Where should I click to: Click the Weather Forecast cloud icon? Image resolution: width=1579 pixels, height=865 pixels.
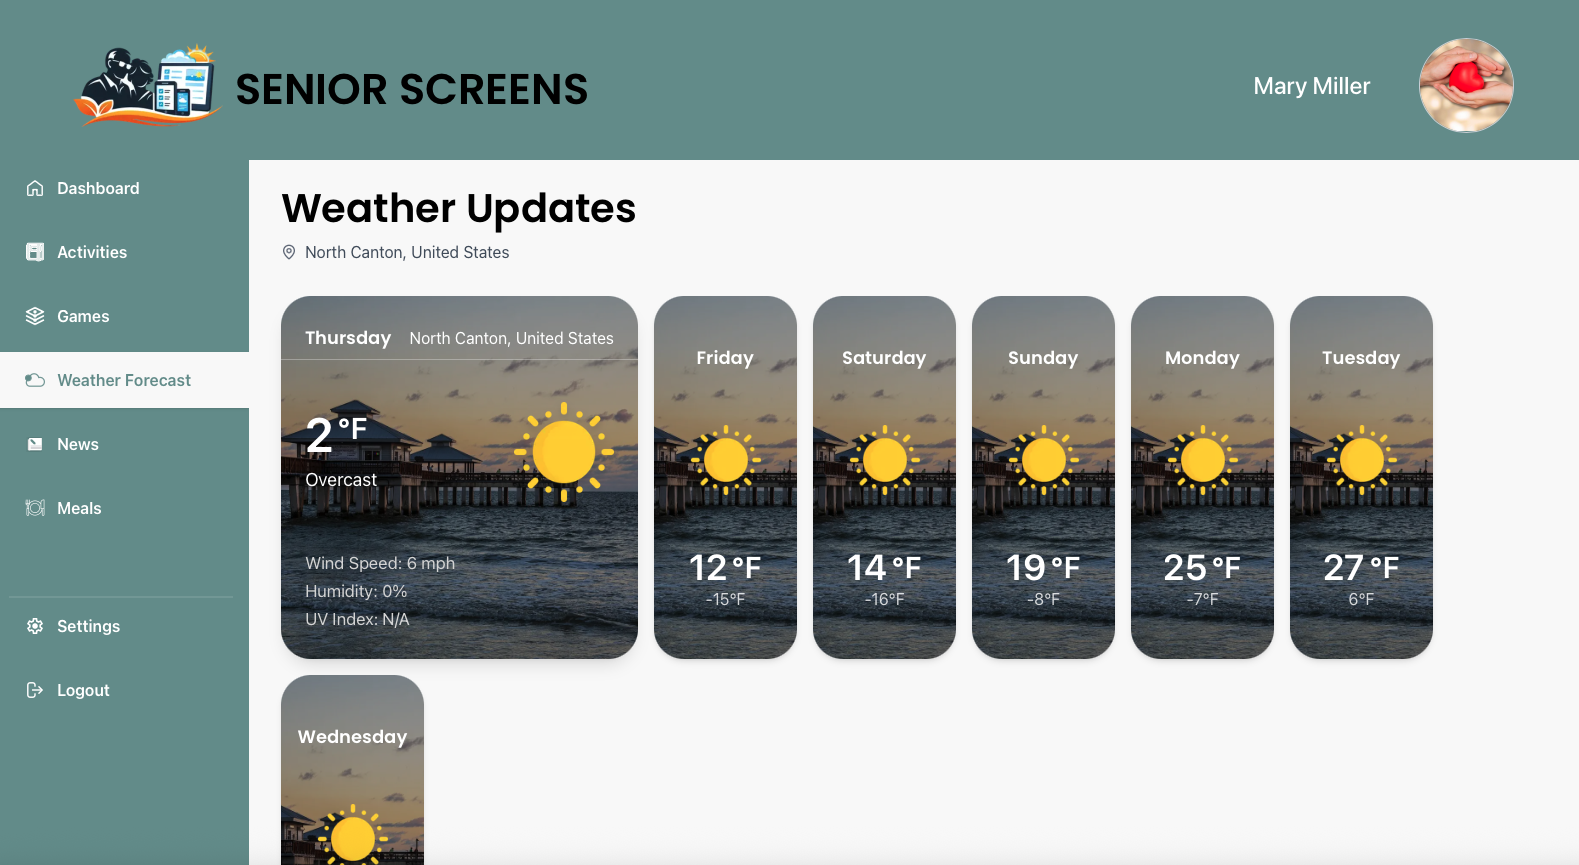pos(35,380)
